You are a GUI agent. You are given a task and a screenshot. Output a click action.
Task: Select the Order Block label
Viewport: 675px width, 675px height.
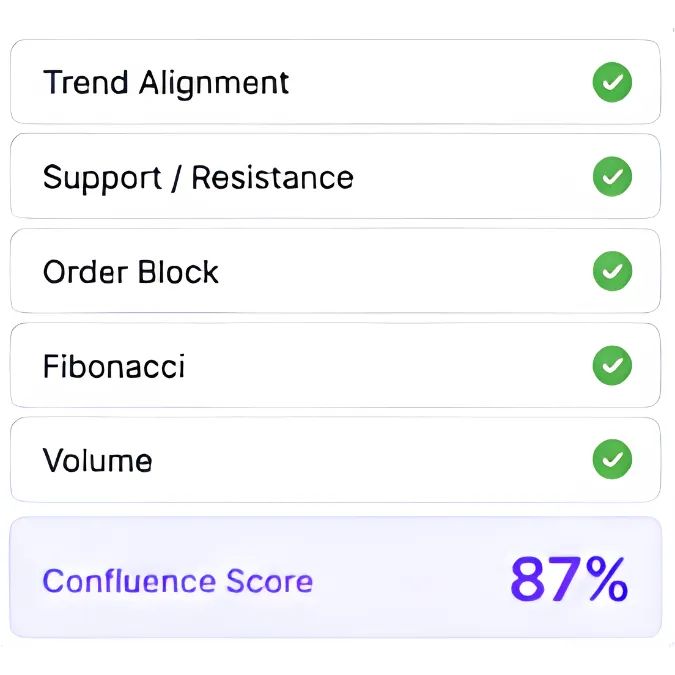coord(130,272)
